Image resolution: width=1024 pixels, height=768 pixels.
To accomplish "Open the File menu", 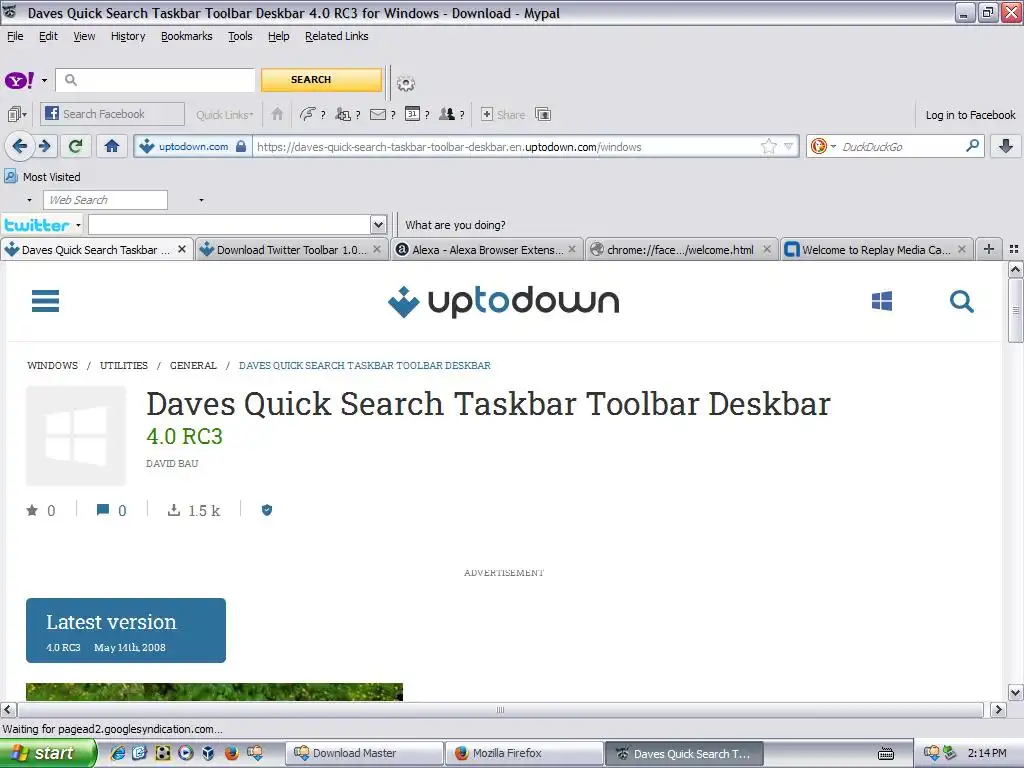I will point(15,37).
